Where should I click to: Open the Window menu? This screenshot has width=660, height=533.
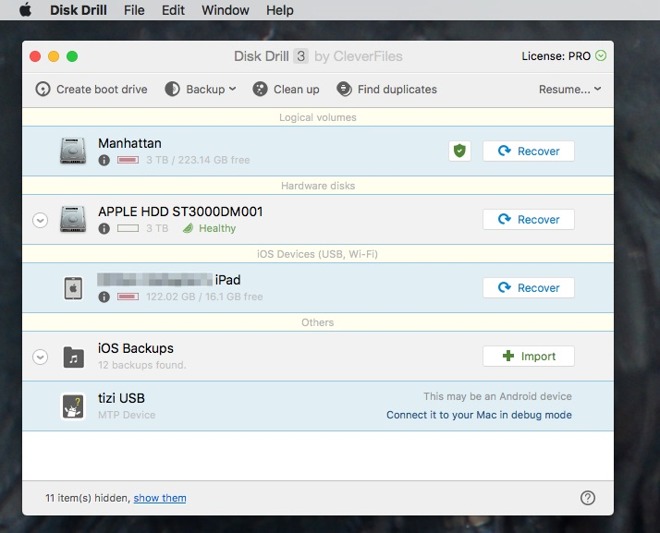click(x=225, y=10)
